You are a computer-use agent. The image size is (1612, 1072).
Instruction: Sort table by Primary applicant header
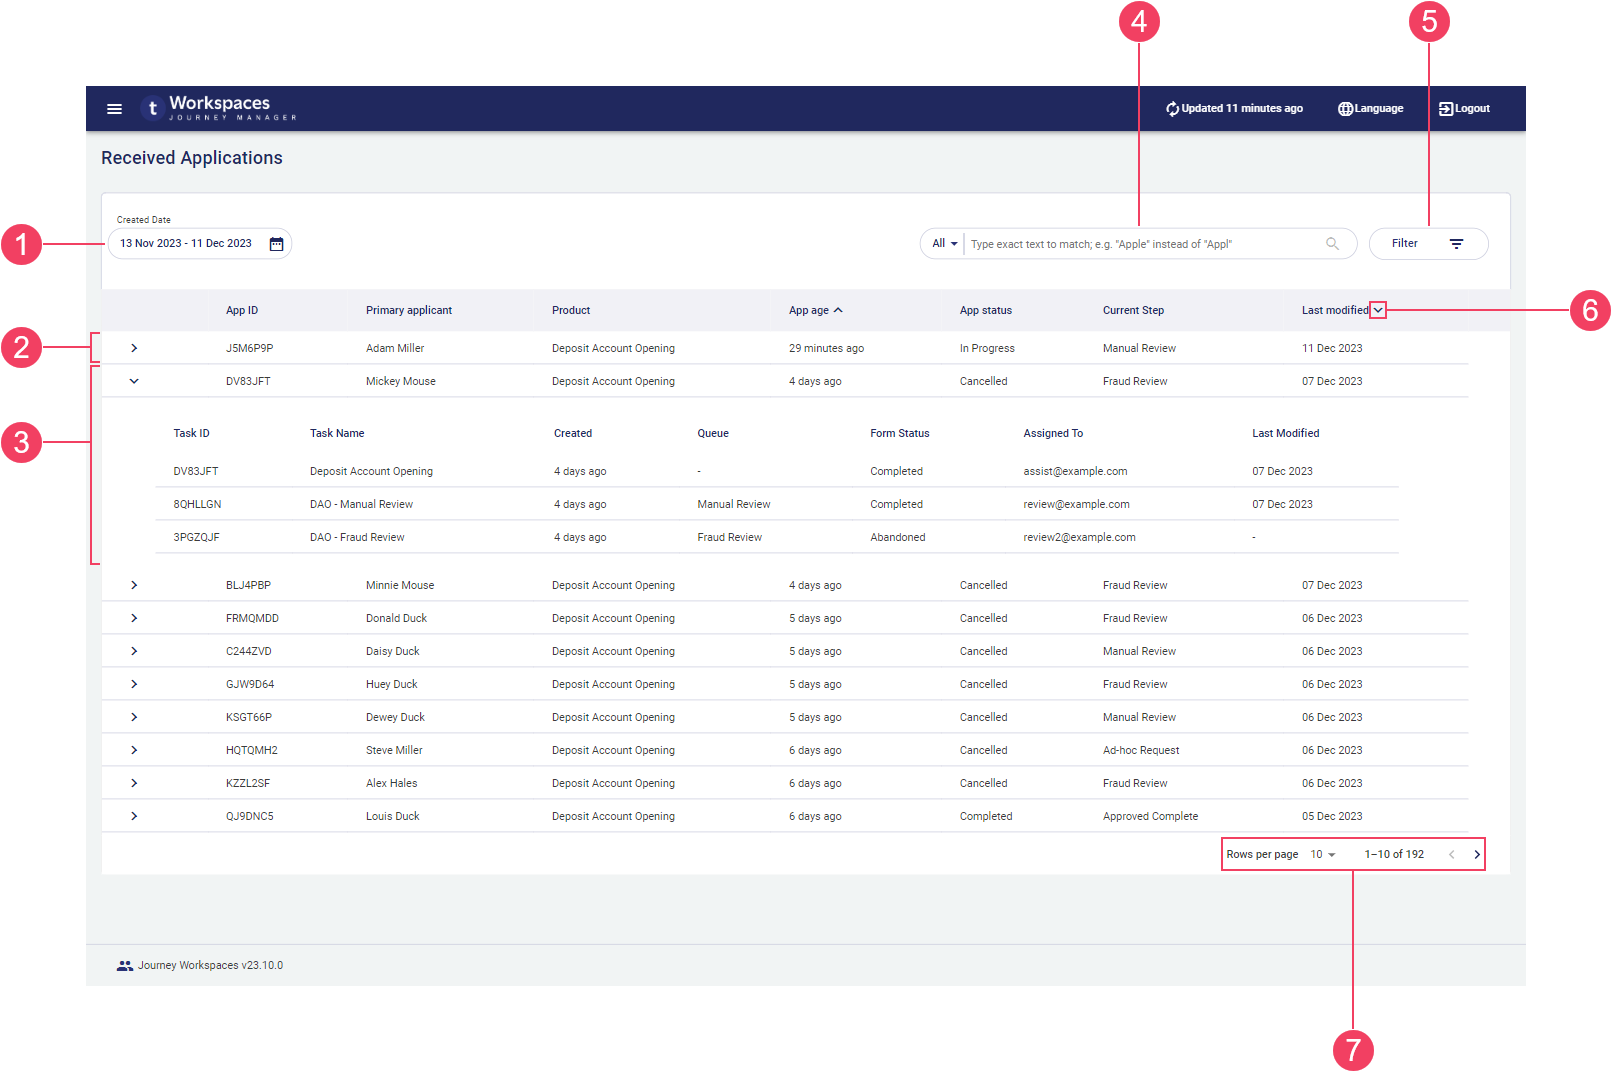click(408, 311)
